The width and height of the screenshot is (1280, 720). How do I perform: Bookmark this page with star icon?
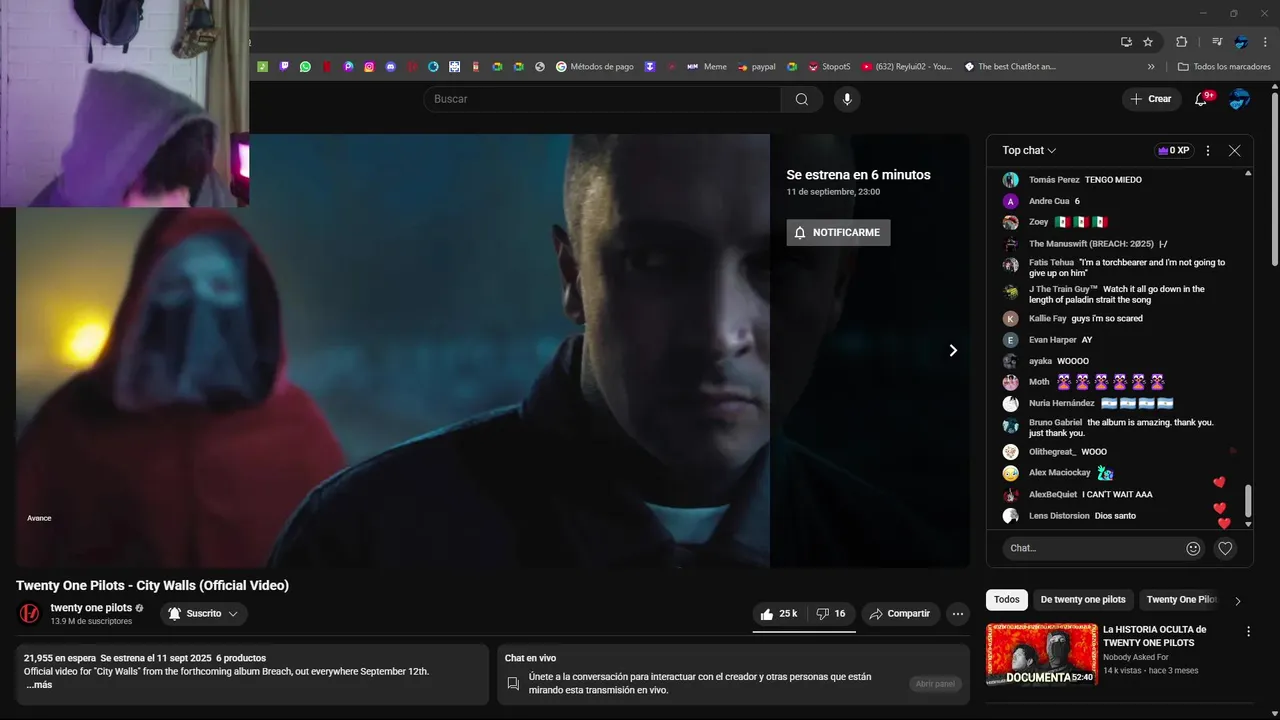[1148, 42]
